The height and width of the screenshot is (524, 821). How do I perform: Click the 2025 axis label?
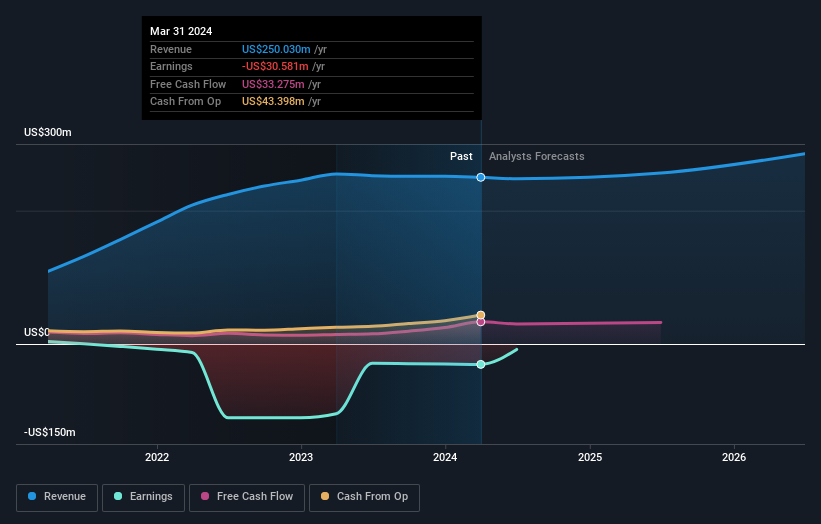(590, 457)
